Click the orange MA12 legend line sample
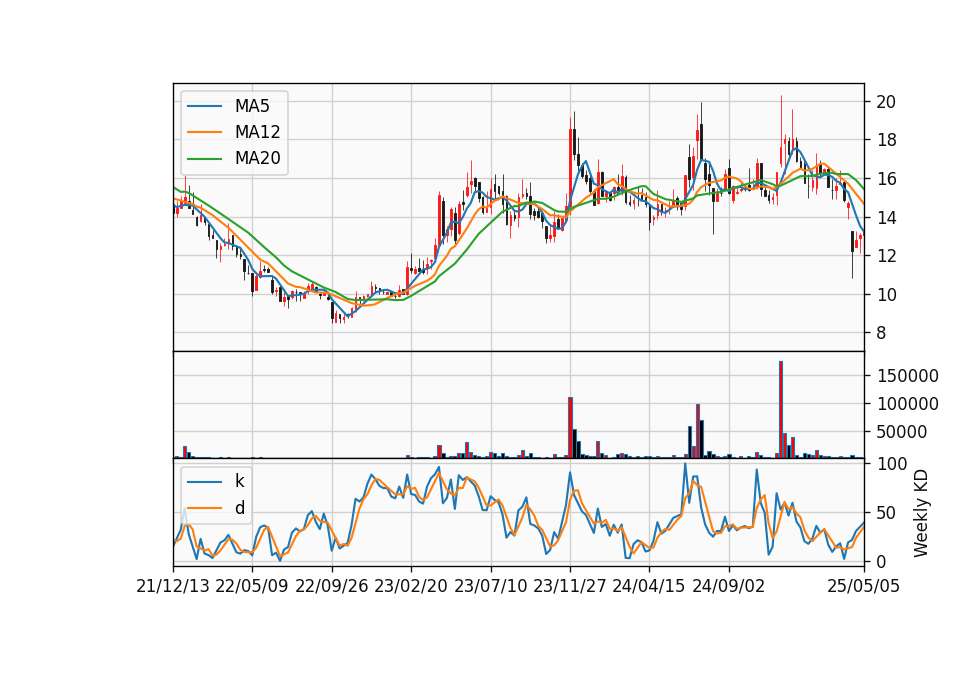960x690 pixels. pos(204,132)
